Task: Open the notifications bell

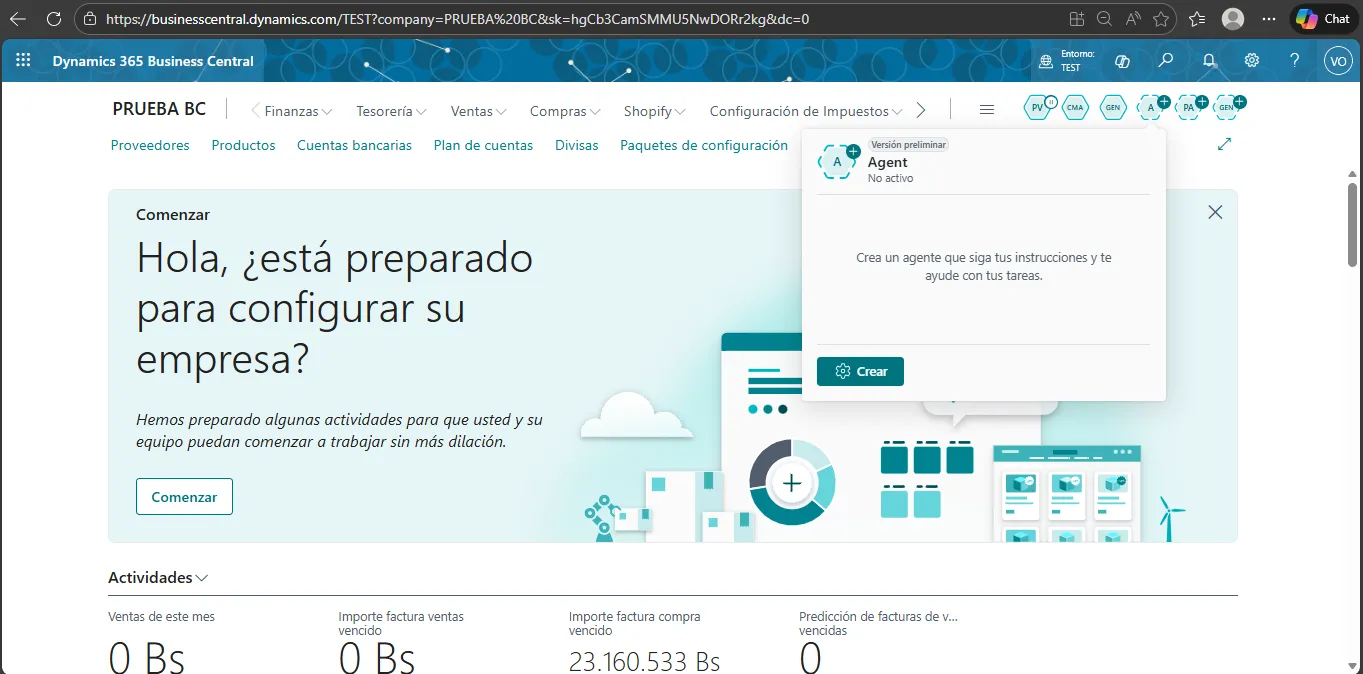Action: [x=1209, y=61]
